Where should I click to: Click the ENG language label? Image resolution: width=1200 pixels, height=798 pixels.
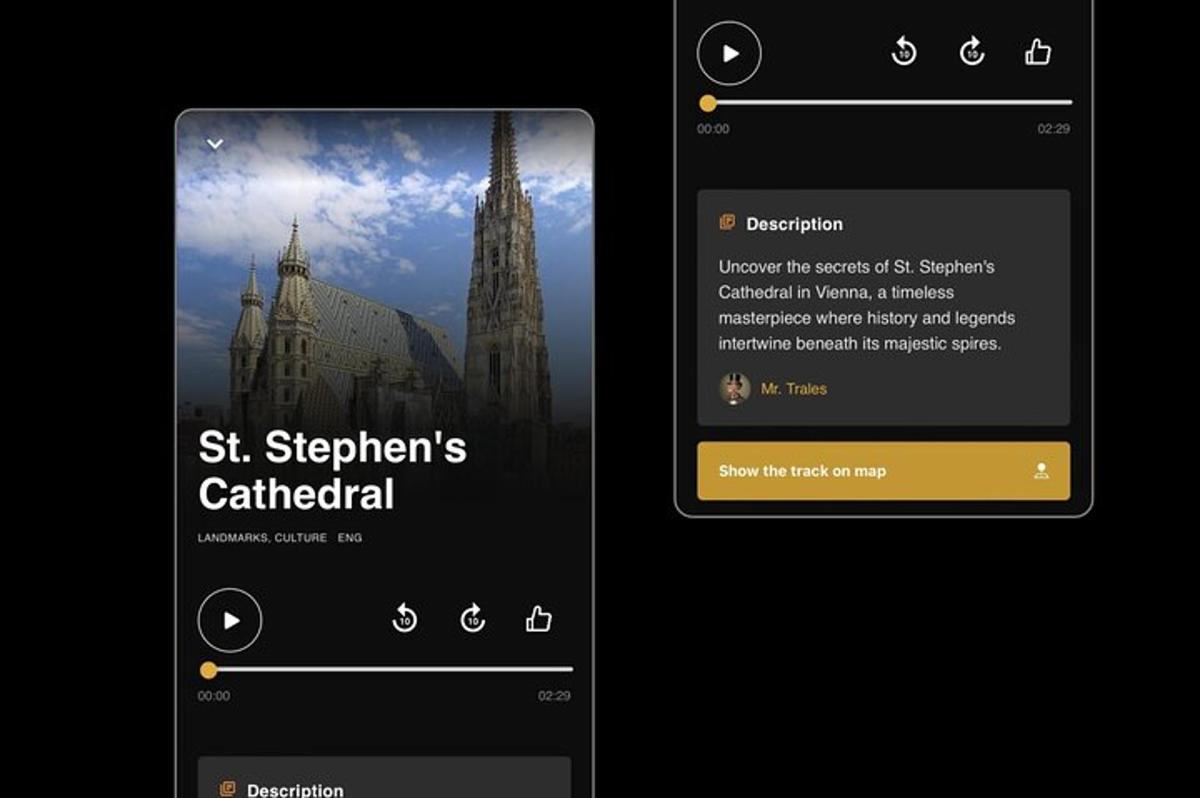[350, 538]
